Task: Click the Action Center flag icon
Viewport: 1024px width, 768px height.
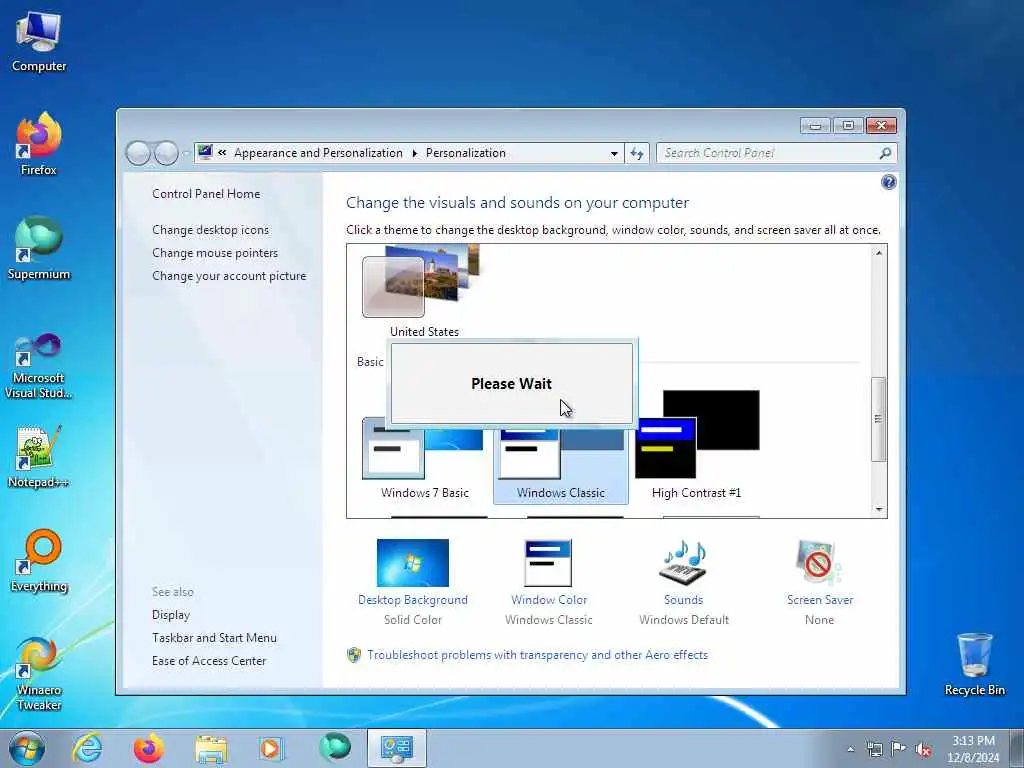Action: tap(899, 749)
